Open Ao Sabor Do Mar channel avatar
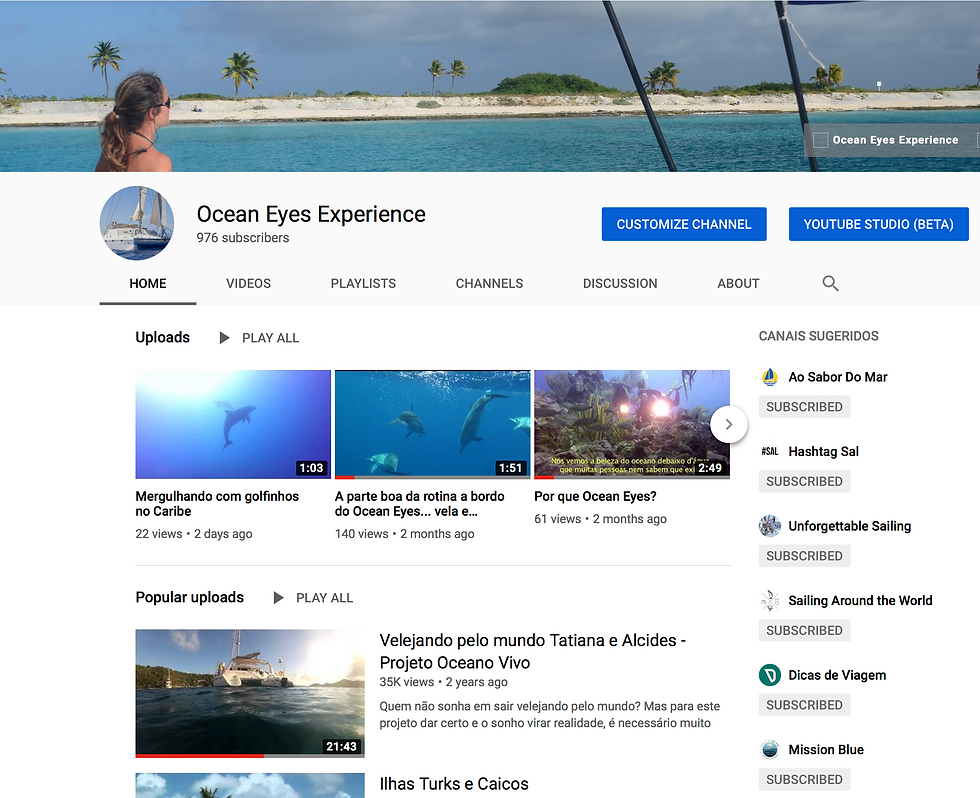980x798 pixels. click(770, 377)
